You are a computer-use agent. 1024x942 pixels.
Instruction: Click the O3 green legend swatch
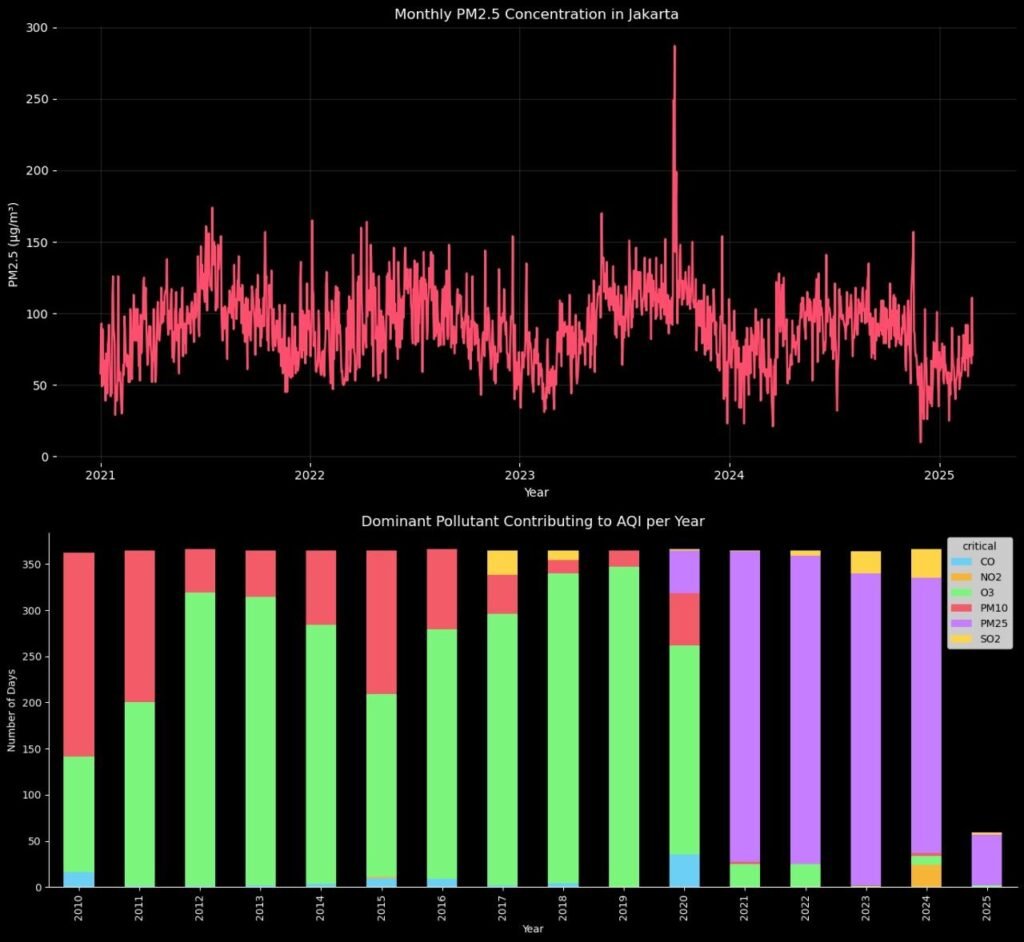point(962,593)
